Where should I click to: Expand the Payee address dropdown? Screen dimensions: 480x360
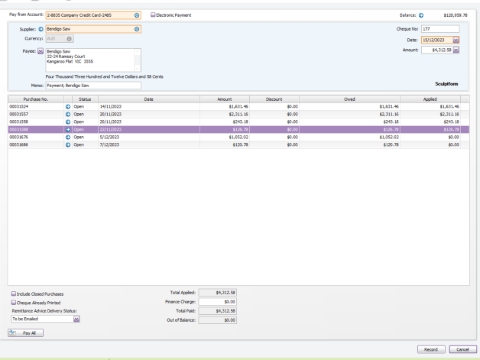point(40,51)
